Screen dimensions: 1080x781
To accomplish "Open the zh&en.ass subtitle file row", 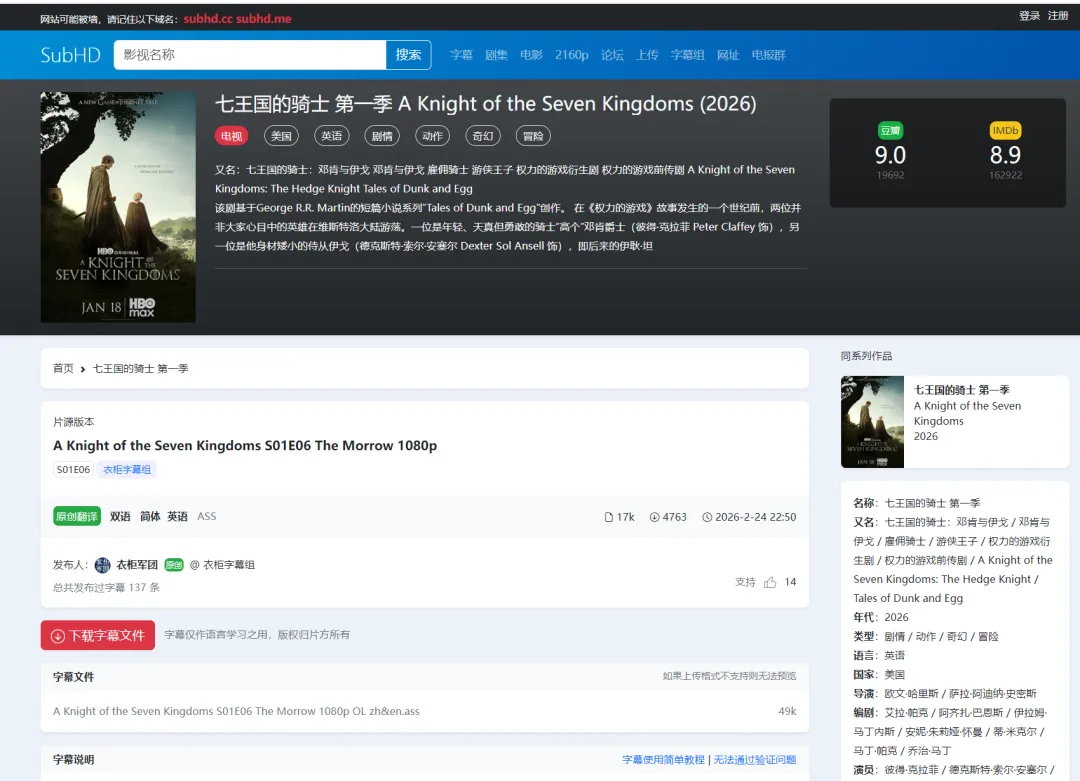I will click(x=424, y=711).
